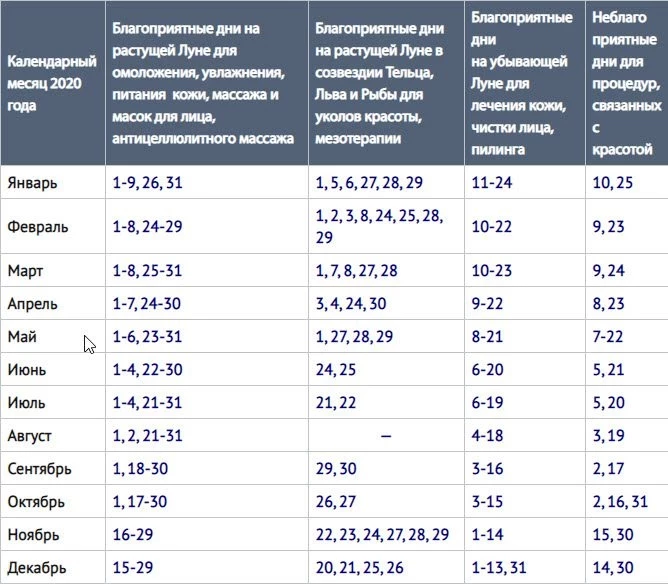Select the '29, 30' cell for Сентябрь
Image resolution: width=668 pixels, height=584 pixels.
[x=336, y=468]
